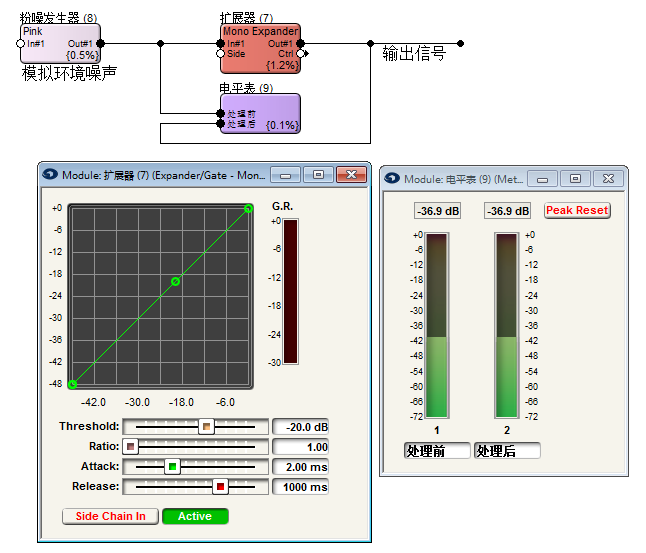Select the Mono Expander module block
646x553 pixels.
(260, 48)
